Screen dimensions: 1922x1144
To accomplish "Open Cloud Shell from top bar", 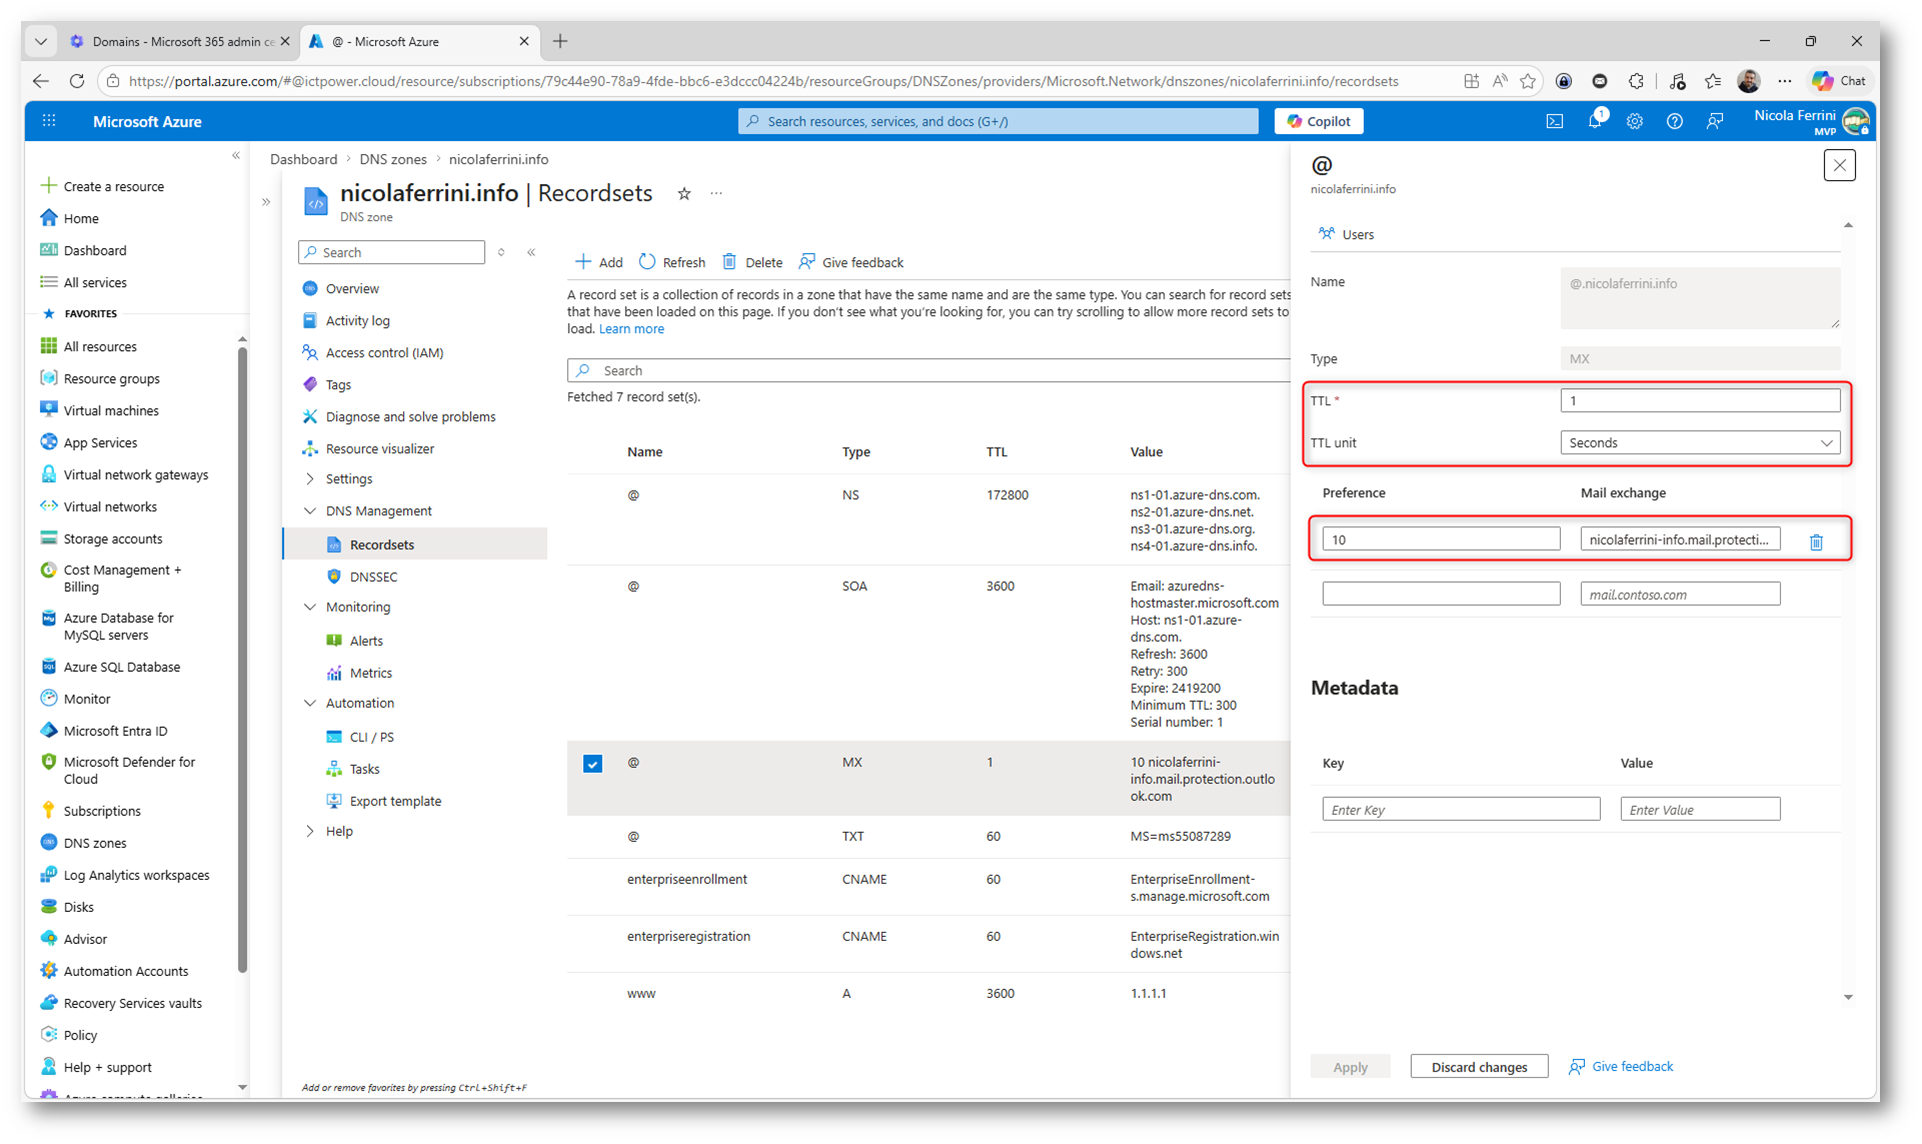I will tap(1554, 121).
